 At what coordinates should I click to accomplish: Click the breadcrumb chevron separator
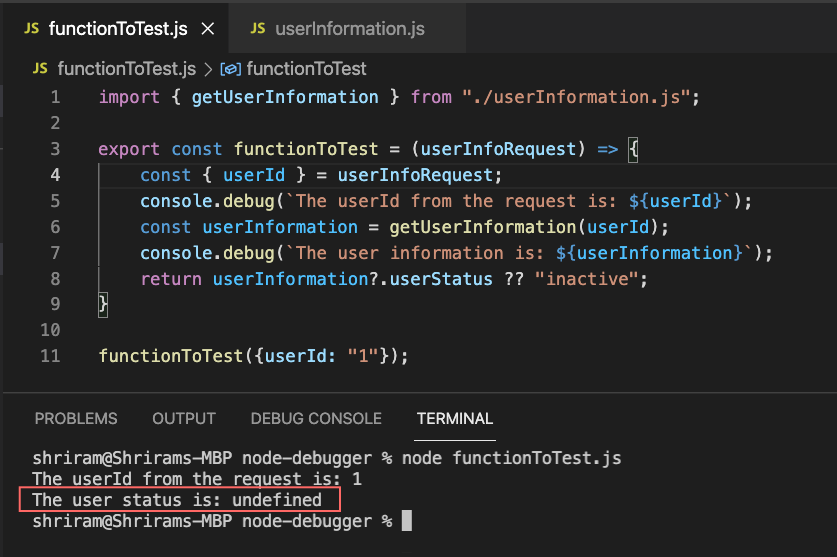[208, 69]
